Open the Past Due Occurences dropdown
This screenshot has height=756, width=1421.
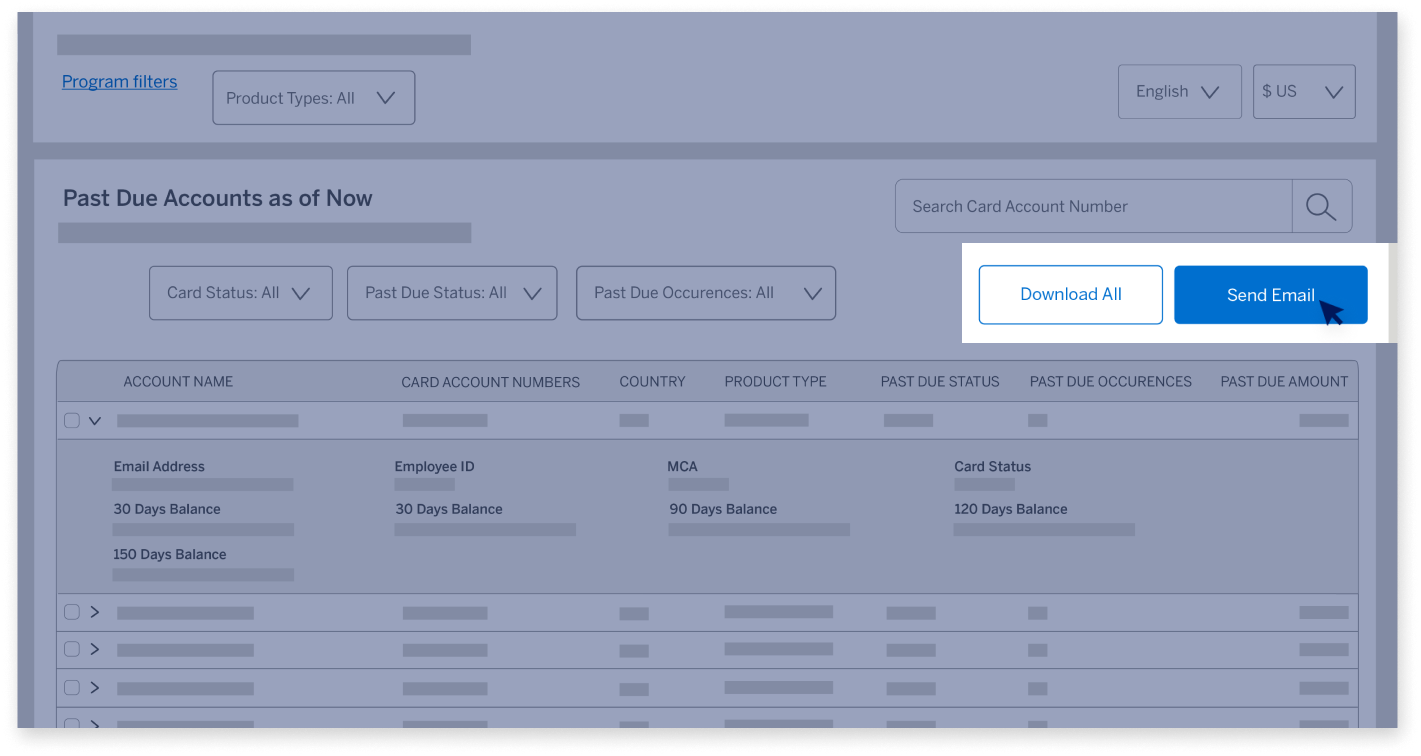click(706, 292)
